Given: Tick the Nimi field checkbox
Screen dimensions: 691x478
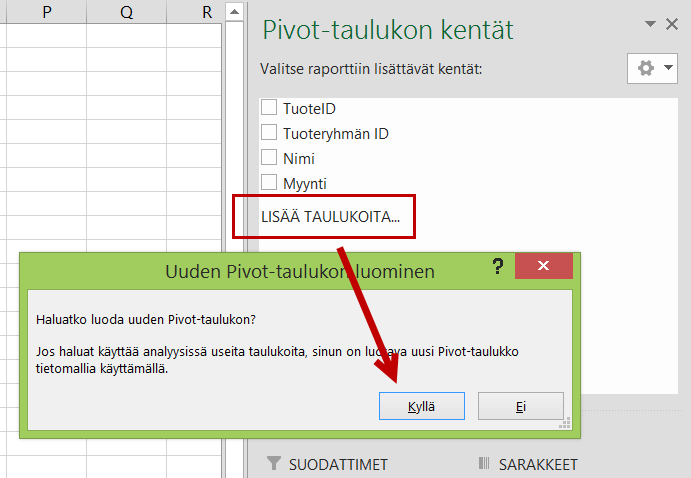Looking at the screenshot, I should point(269,157).
